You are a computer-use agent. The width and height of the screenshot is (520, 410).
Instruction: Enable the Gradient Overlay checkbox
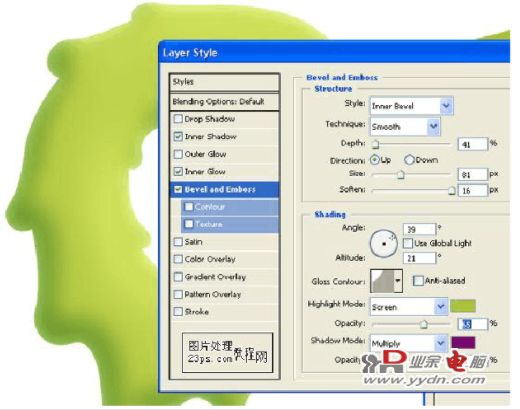(178, 277)
